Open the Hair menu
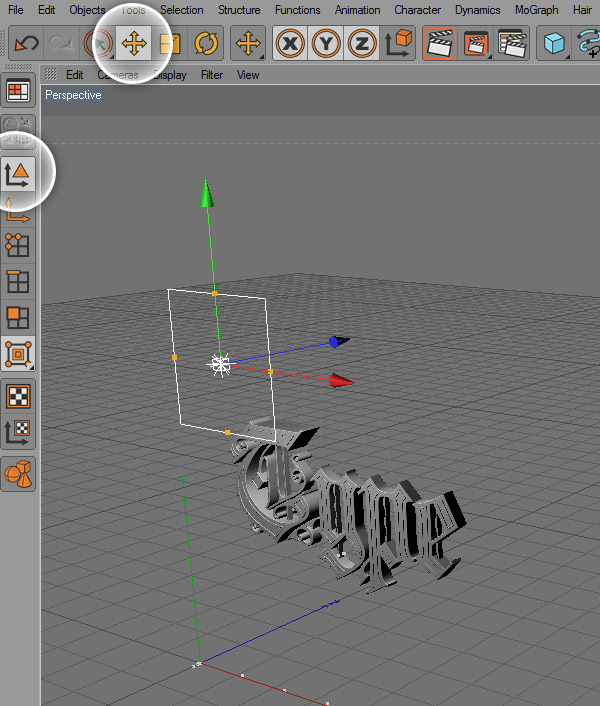600x706 pixels. 582,10
